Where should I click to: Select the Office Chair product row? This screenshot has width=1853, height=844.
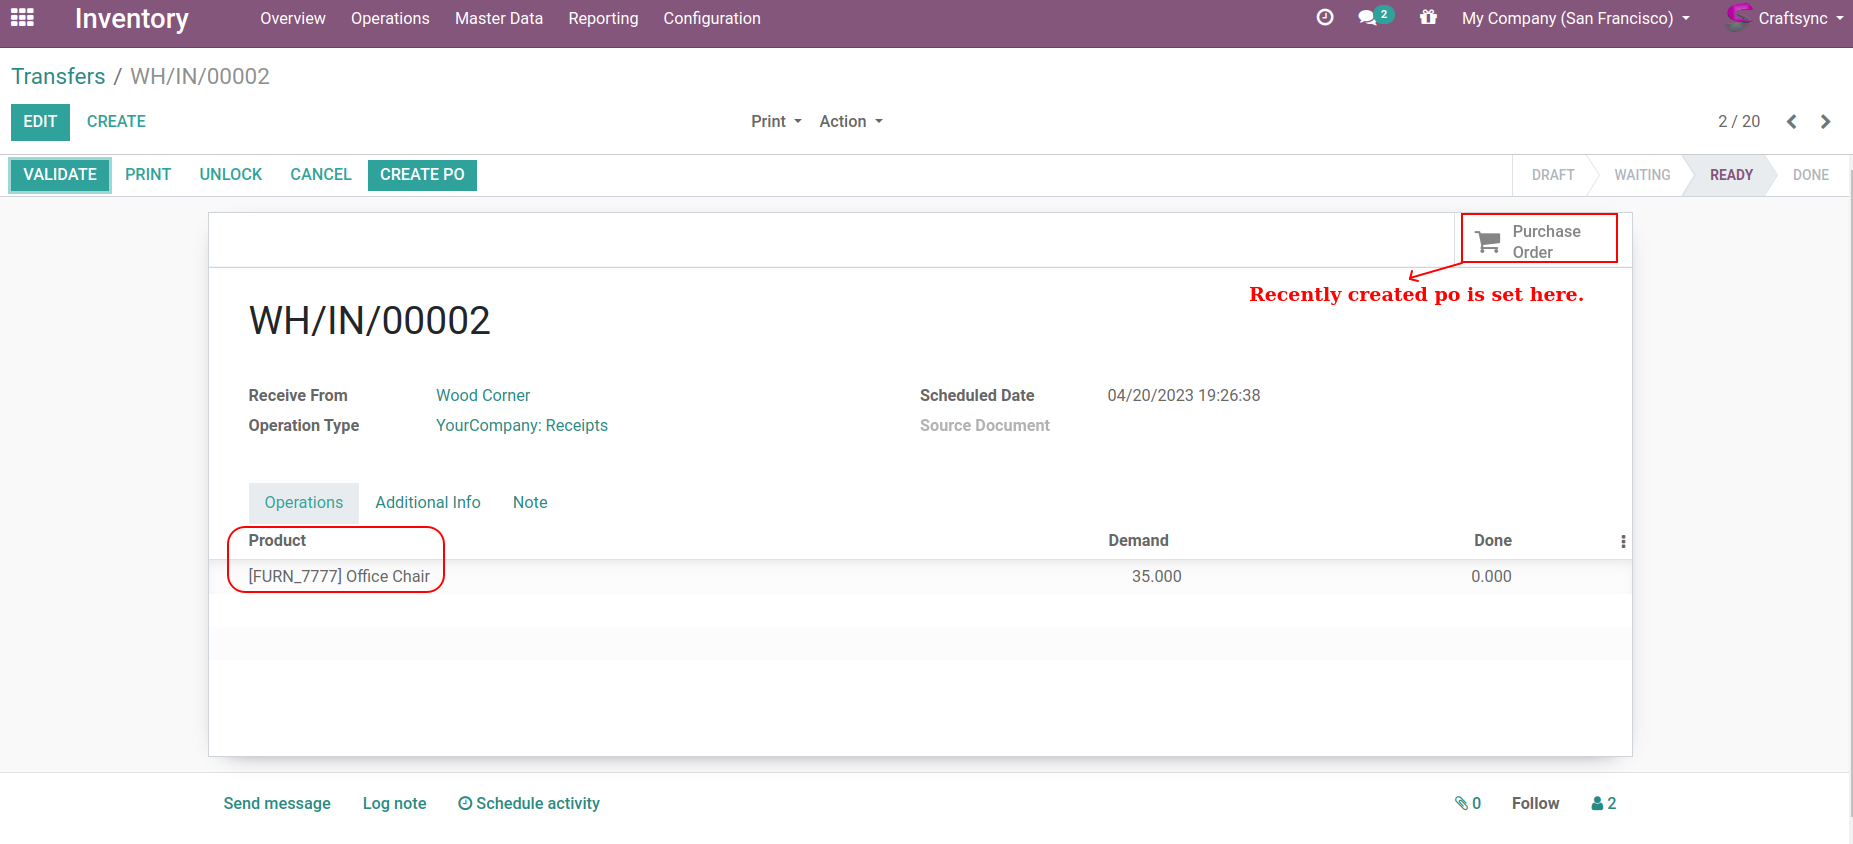(x=339, y=576)
